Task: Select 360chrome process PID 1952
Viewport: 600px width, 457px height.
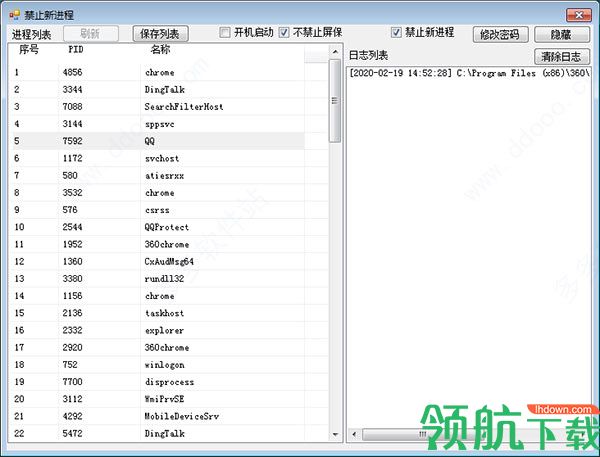Action: tap(159, 244)
